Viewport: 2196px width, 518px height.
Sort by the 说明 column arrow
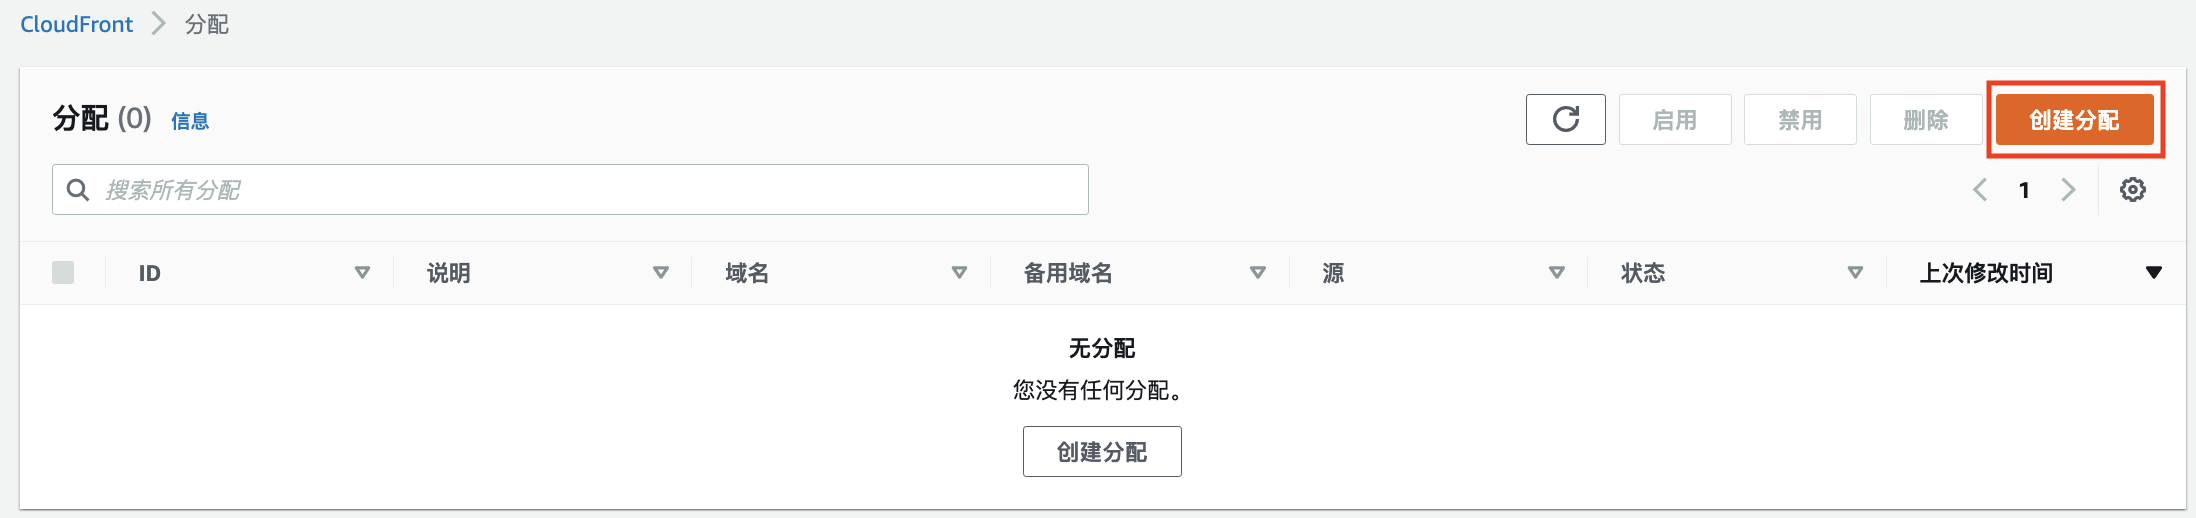point(660,273)
